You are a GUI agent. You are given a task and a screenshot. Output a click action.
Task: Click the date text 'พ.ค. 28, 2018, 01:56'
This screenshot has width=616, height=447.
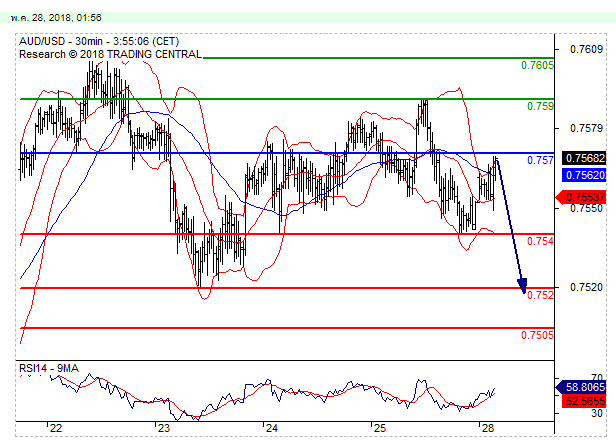(56, 18)
